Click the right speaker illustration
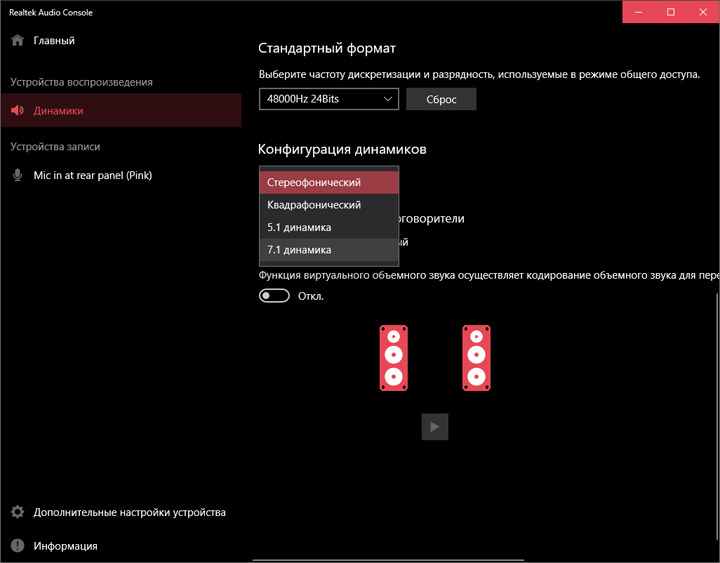The height and width of the screenshot is (563, 720). point(476,358)
